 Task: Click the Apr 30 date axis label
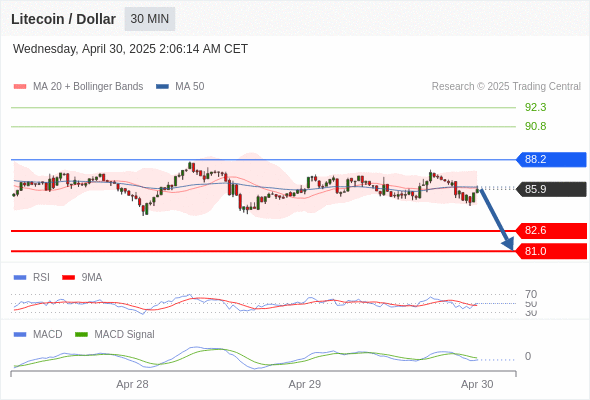[x=477, y=385]
